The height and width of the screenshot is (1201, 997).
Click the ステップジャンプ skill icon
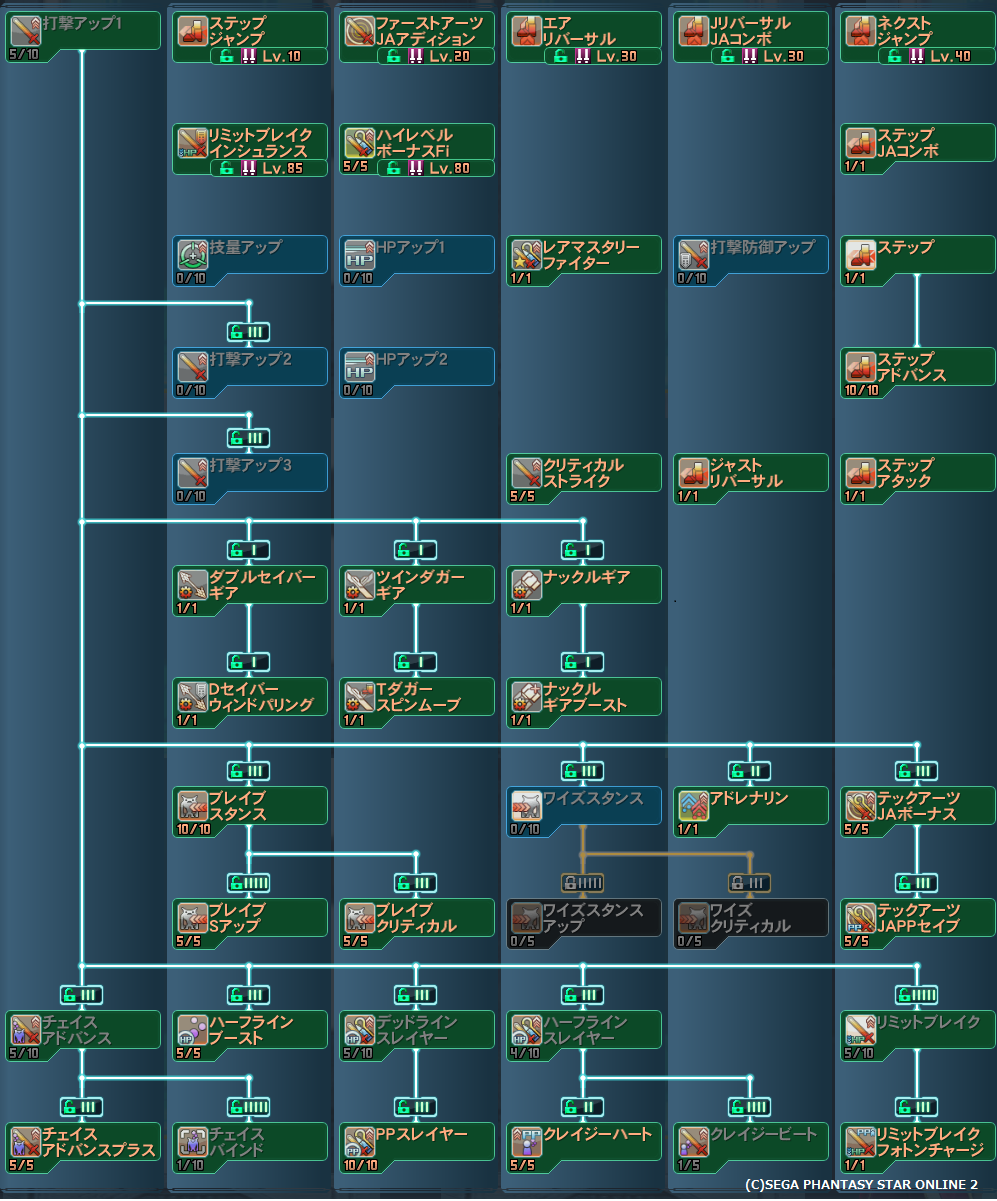[x=192, y=31]
